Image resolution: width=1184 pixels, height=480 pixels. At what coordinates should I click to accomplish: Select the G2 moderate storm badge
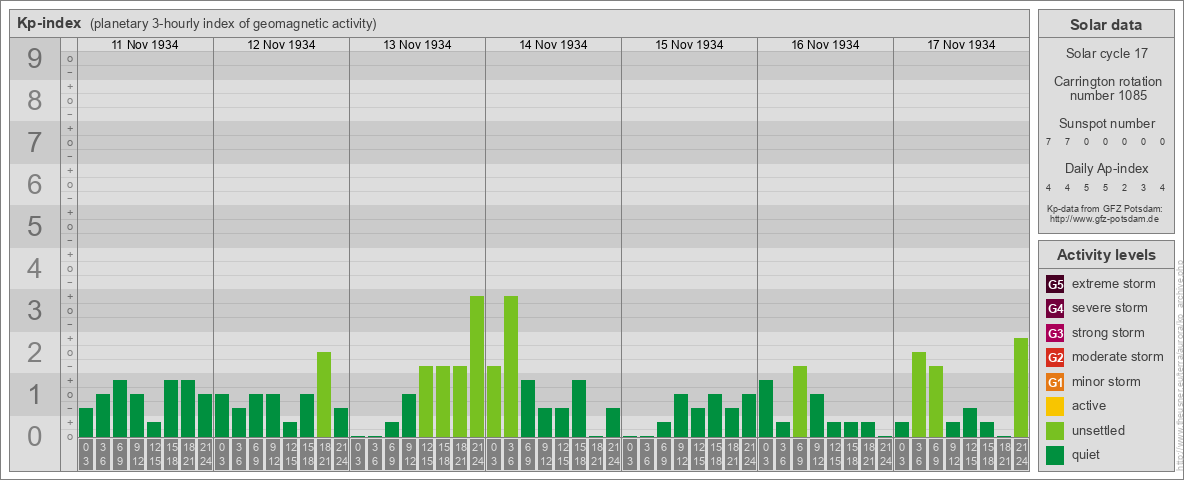click(x=1055, y=357)
